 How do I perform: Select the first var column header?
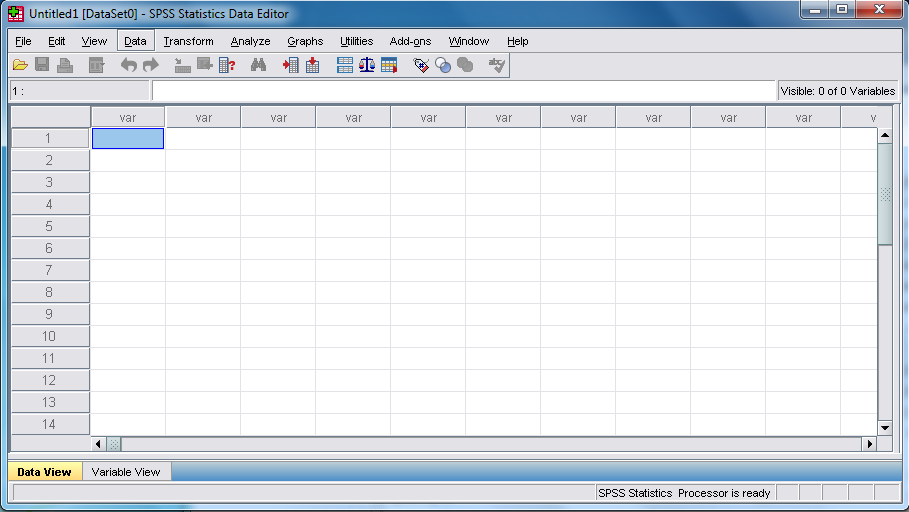tap(128, 117)
